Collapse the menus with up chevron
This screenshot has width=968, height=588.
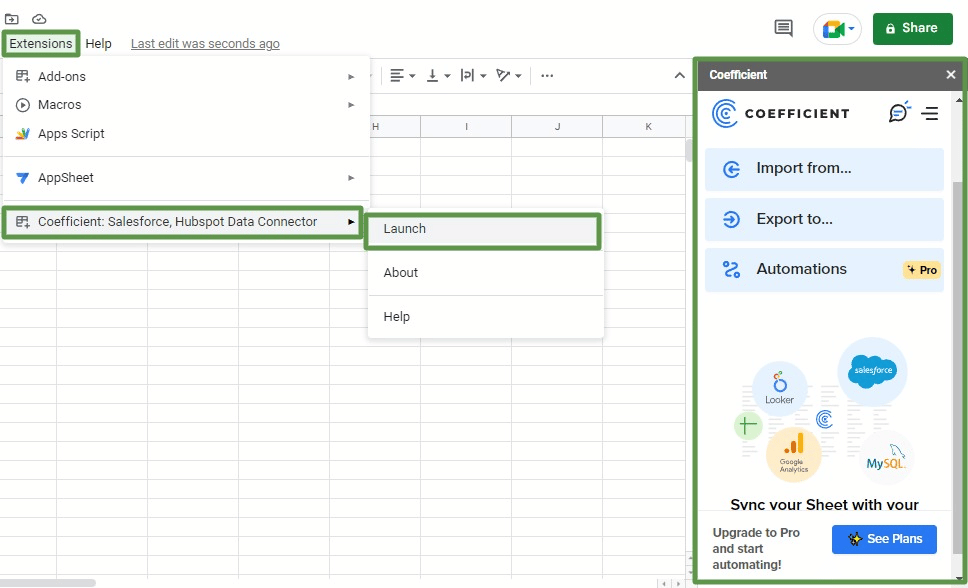tap(679, 75)
